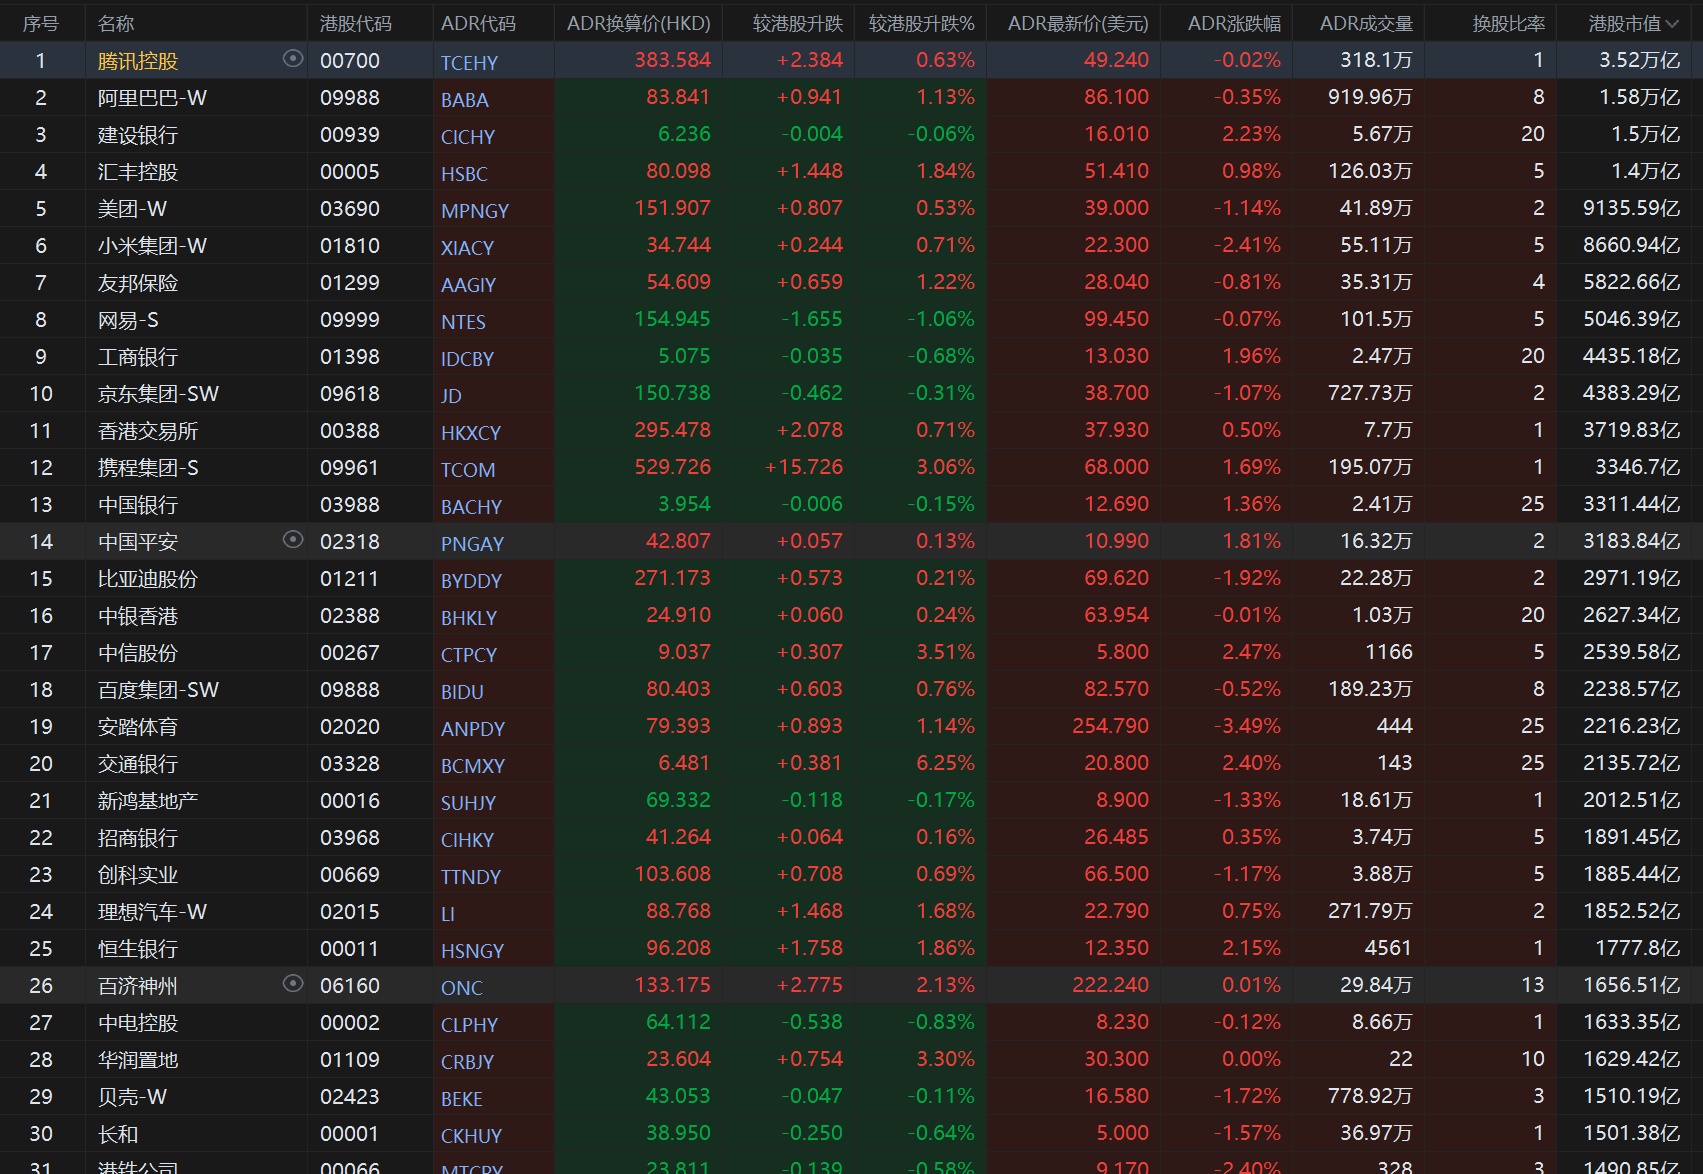Open the CKHUY ADR code
Image resolution: width=1703 pixels, height=1174 pixels.
coord(471,1135)
